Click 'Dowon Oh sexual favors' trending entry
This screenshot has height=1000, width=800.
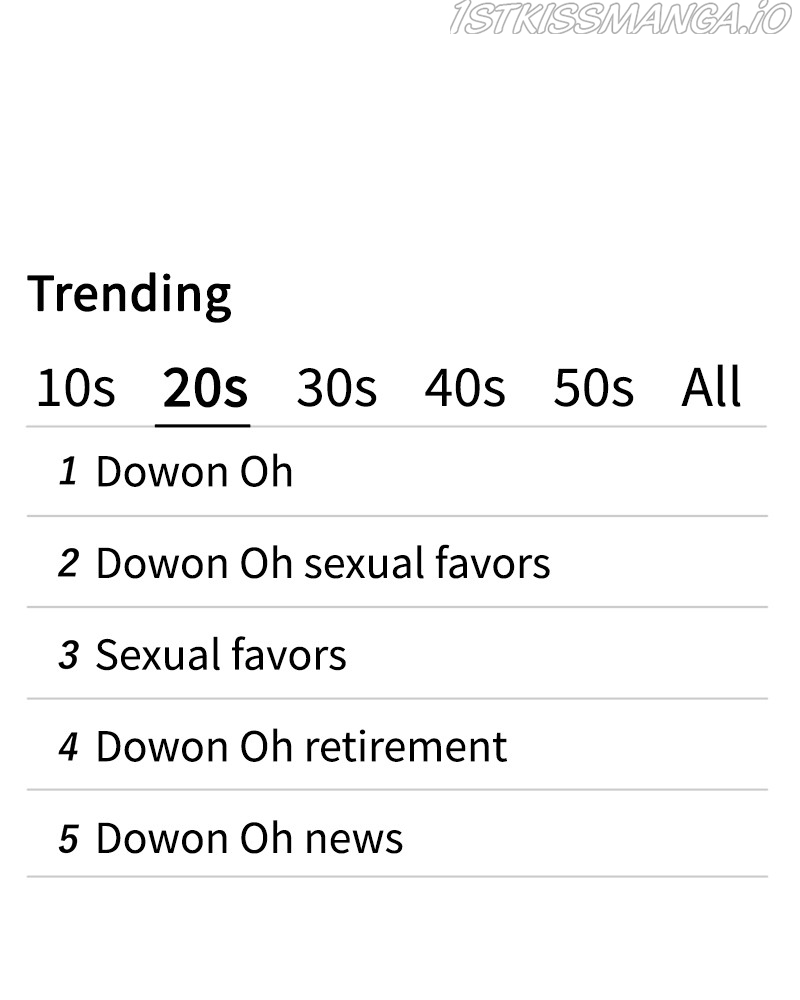click(x=322, y=563)
